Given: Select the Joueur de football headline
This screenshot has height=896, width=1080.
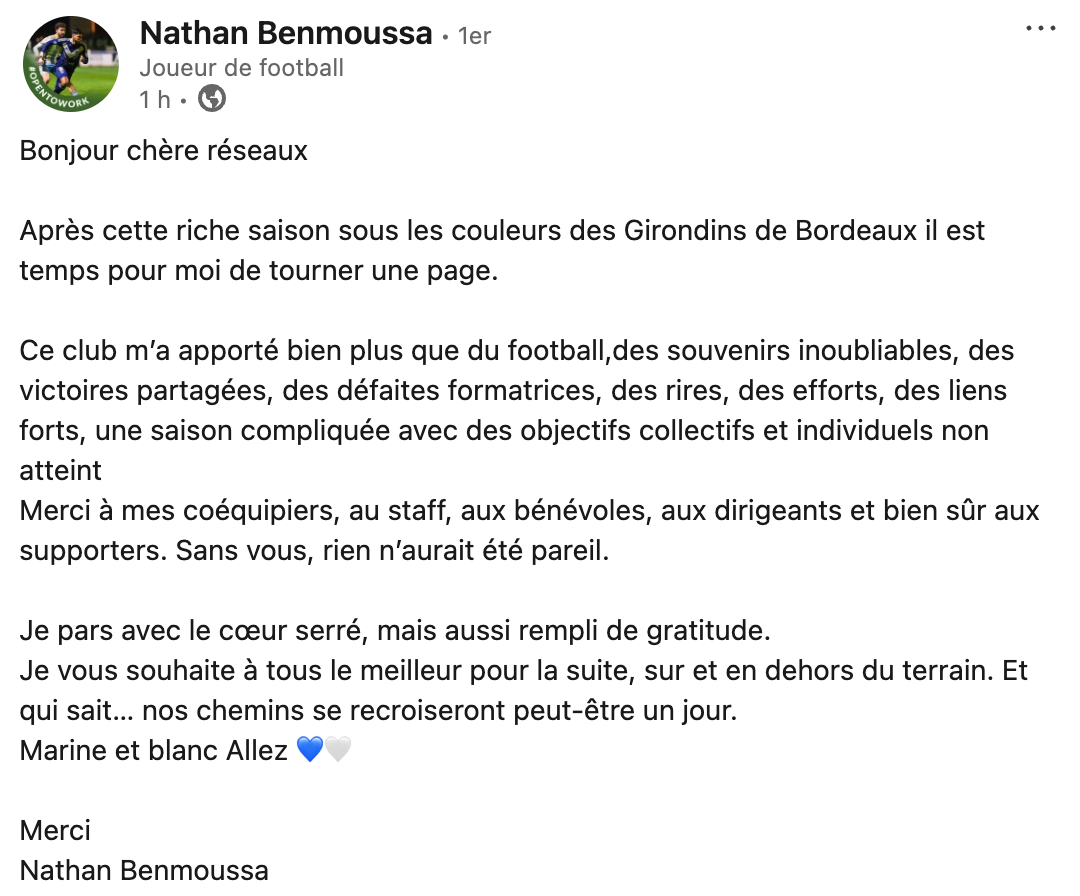Looking at the screenshot, I should click(241, 68).
